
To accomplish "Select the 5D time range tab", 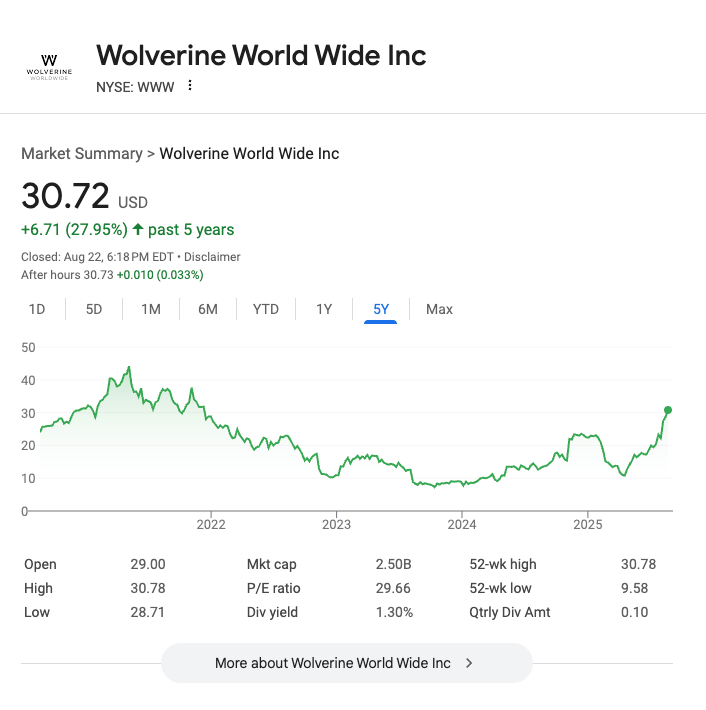I will tap(94, 309).
